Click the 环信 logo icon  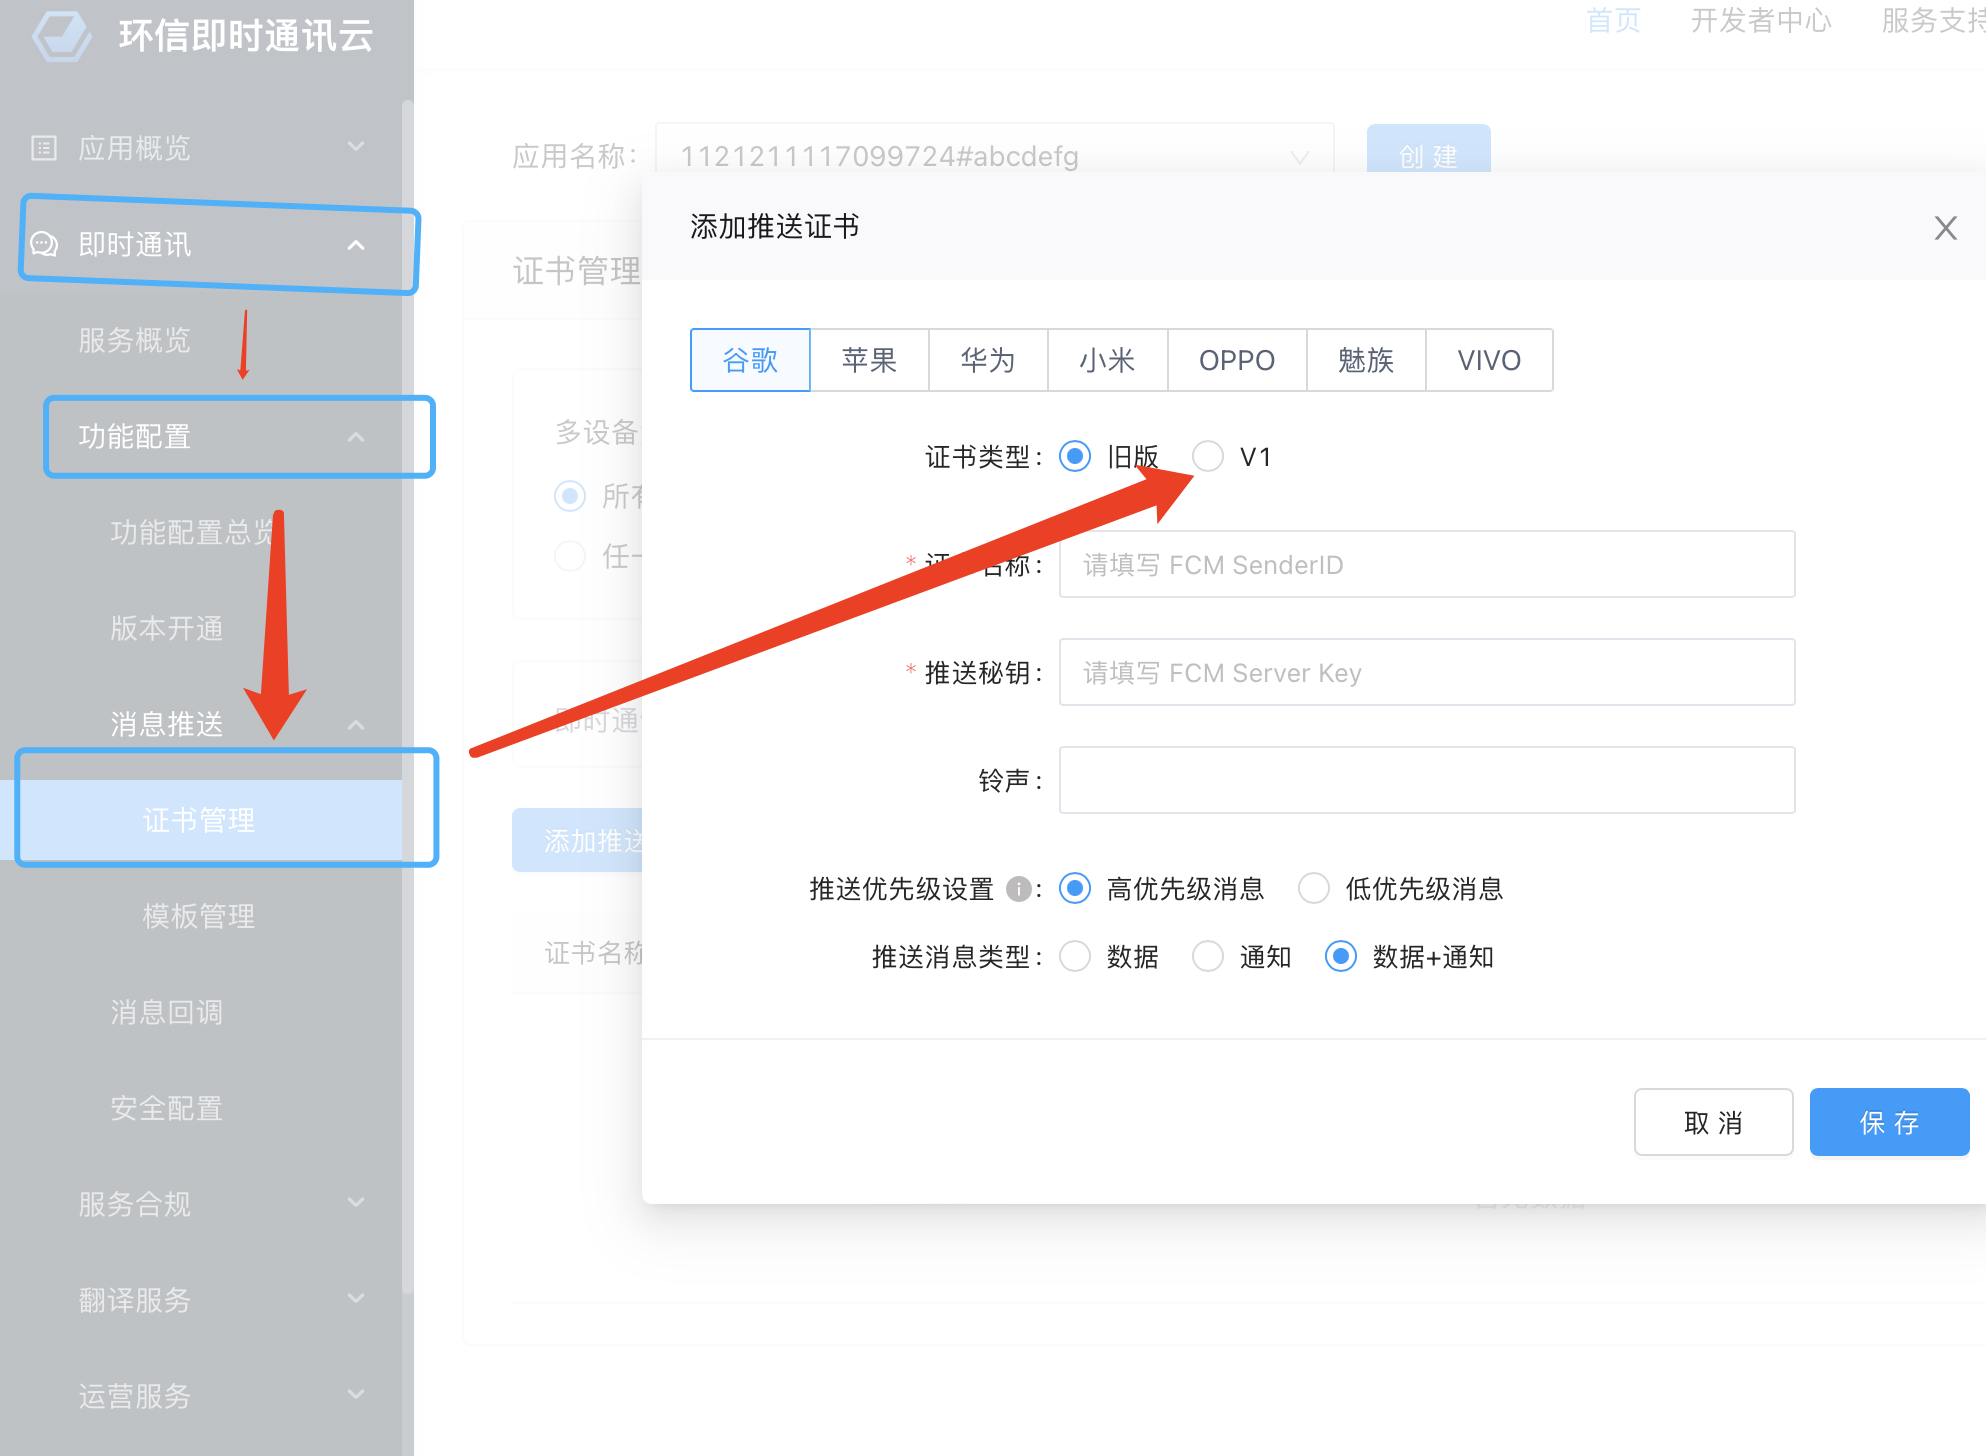[x=62, y=36]
